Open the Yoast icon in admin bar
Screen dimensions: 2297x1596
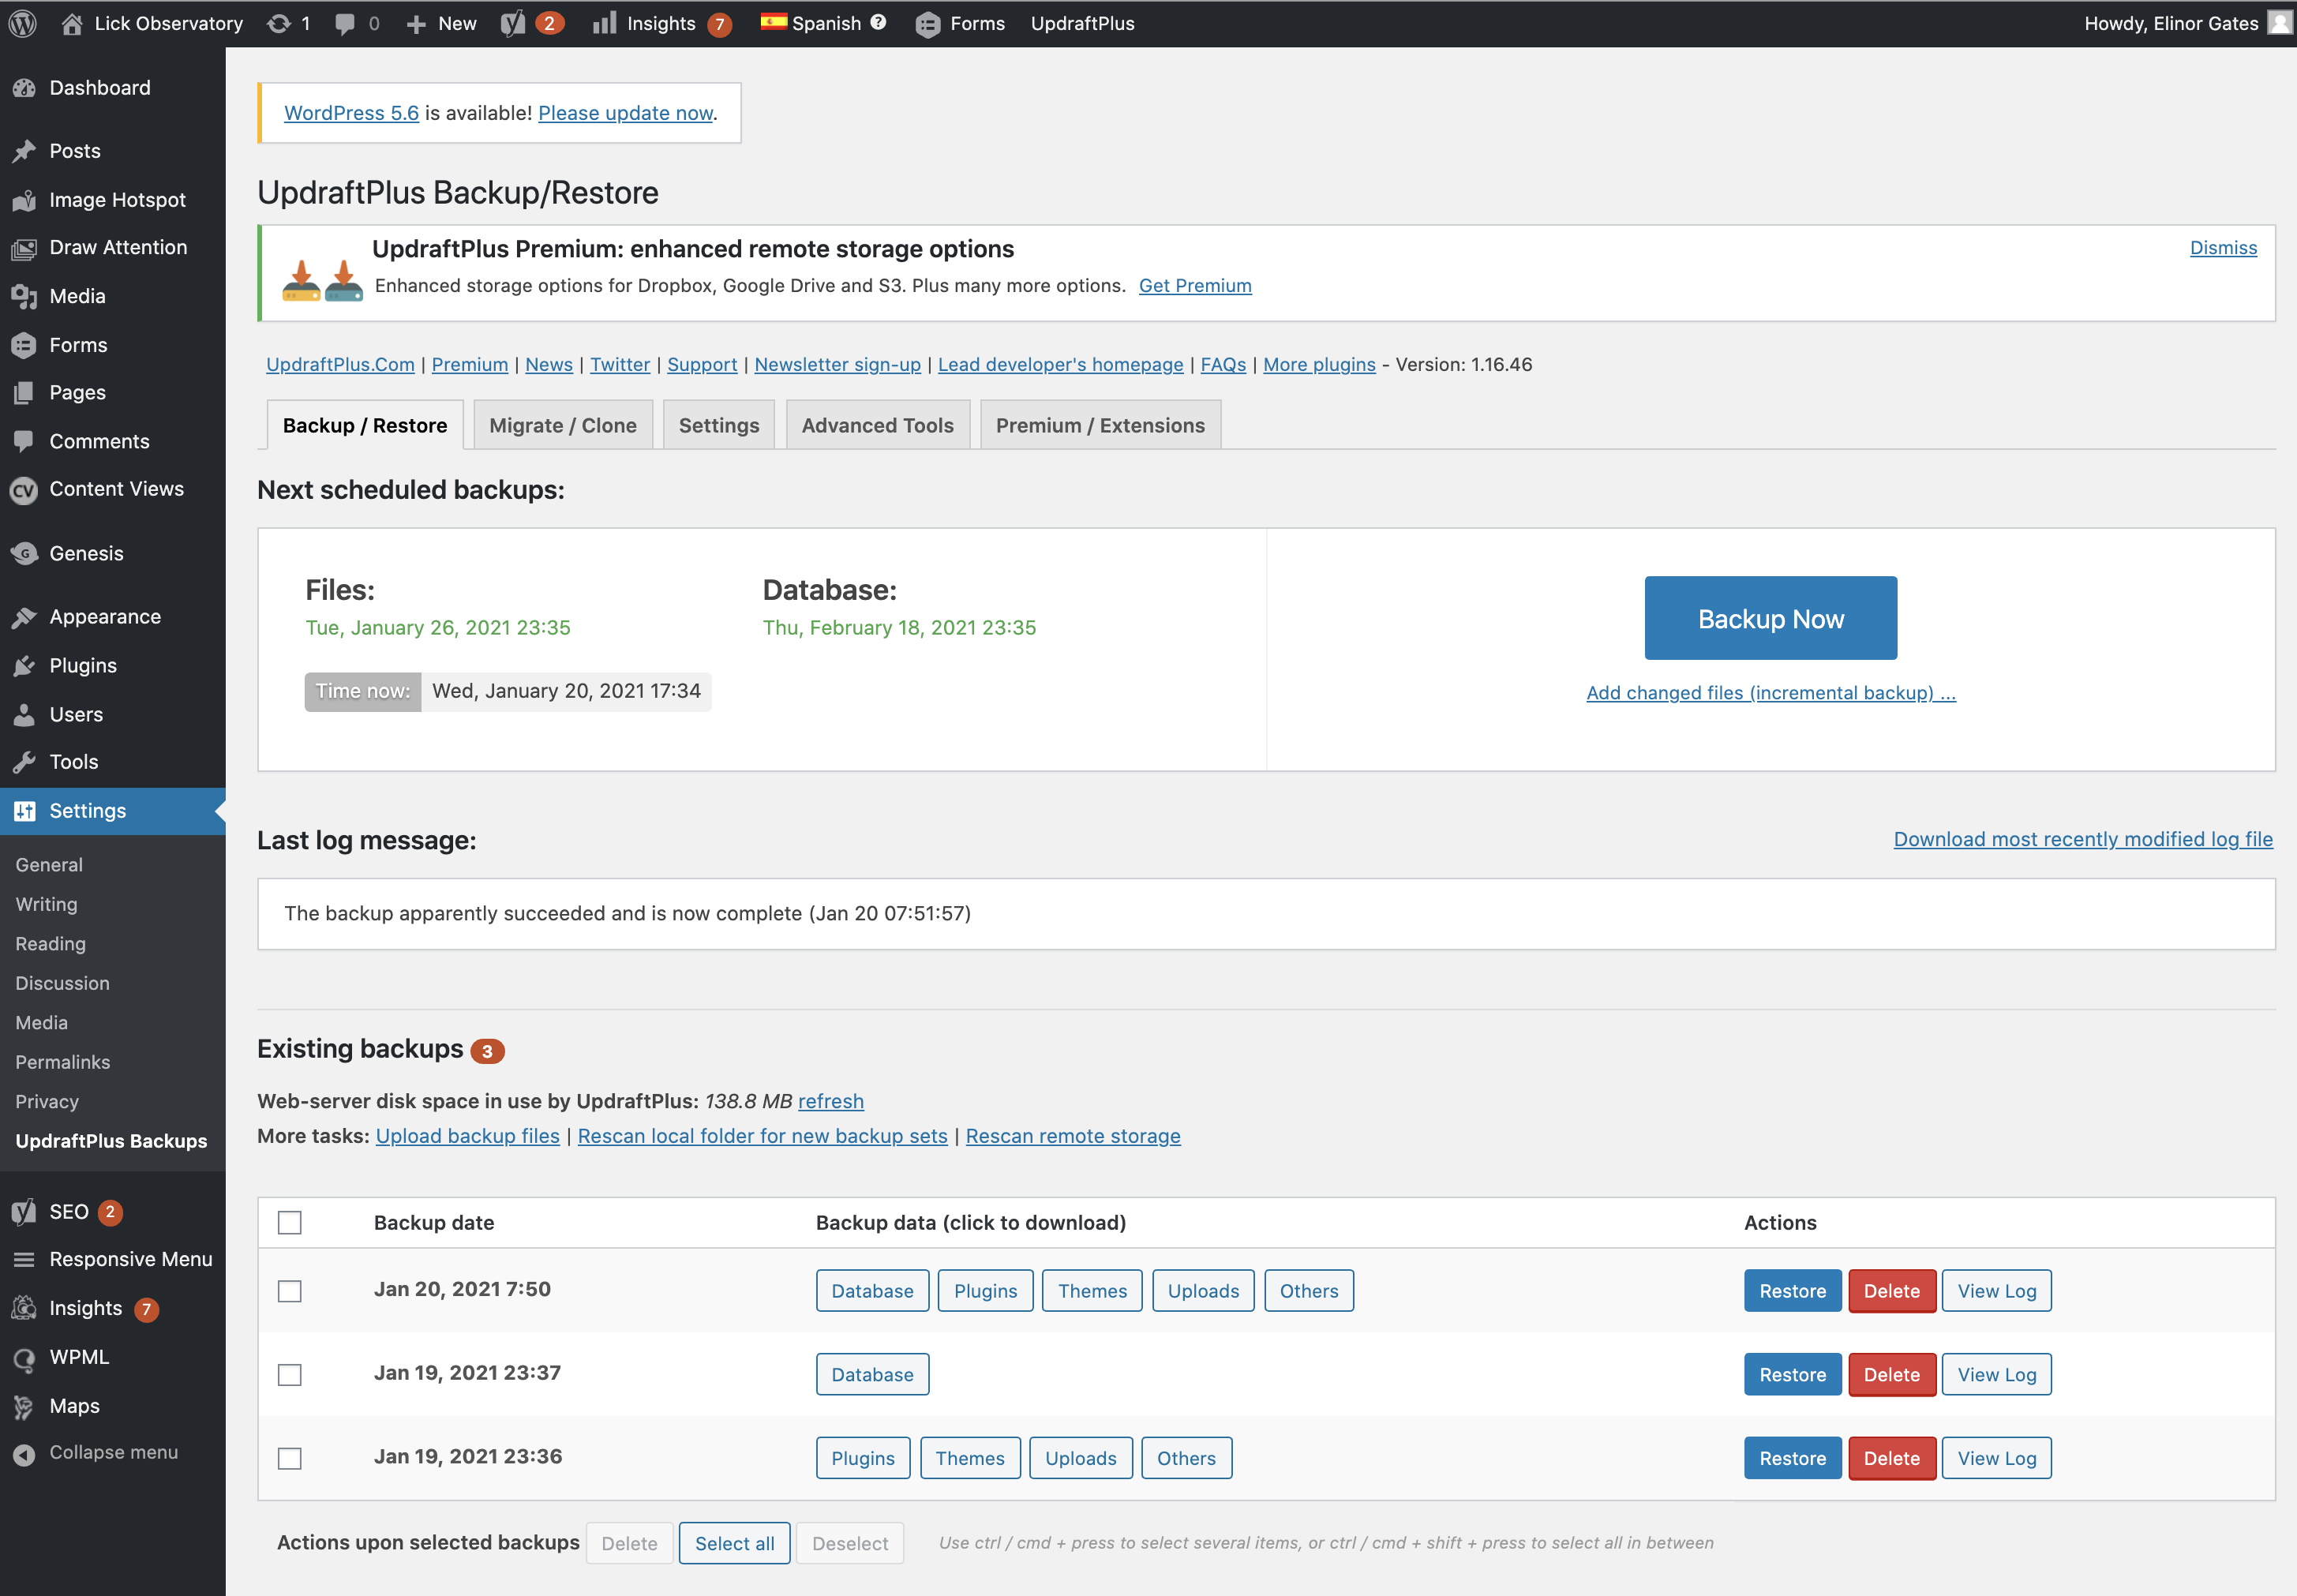[x=513, y=23]
